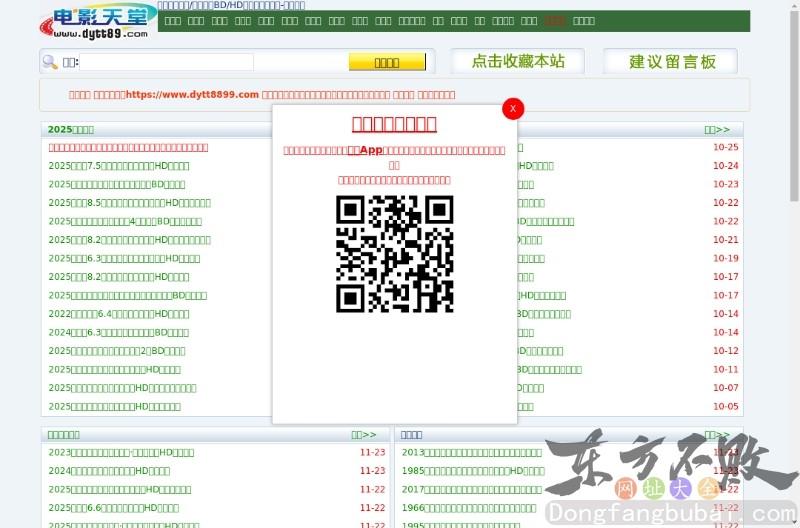Click the dytt89.com site logo

click(x=97, y=22)
